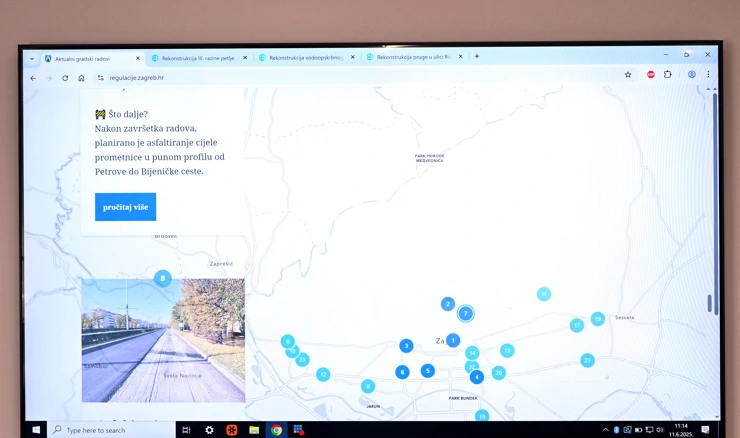Go to the browser home icon

click(81, 78)
